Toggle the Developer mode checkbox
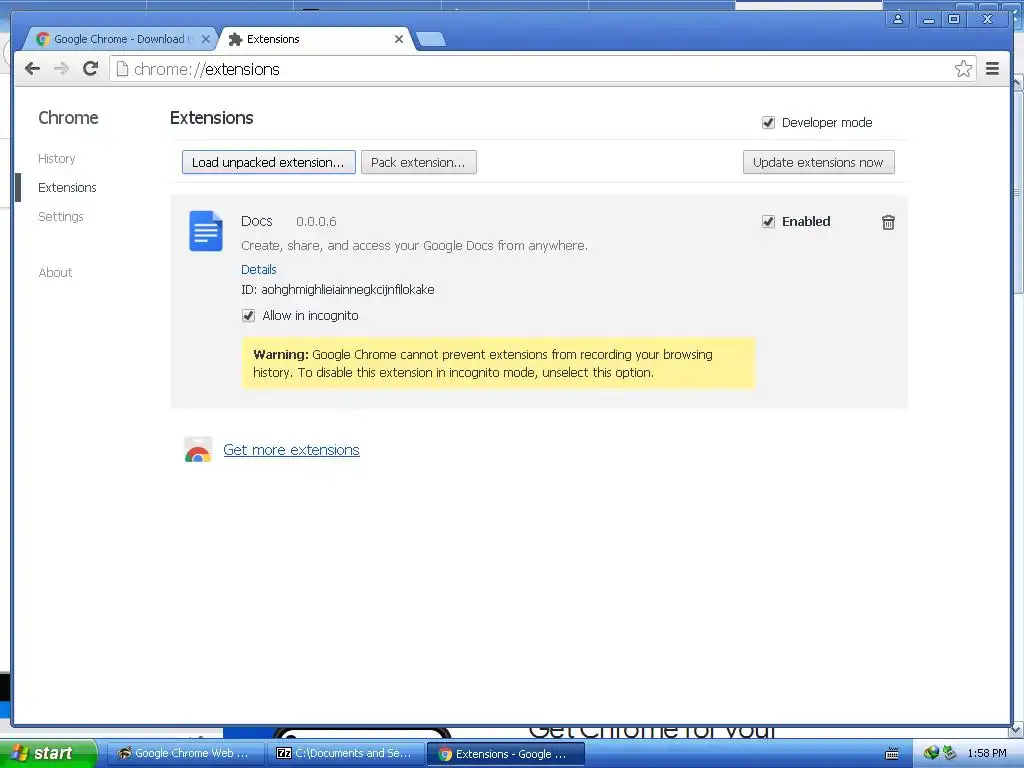The height and width of the screenshot is (768, 1024). tap(768, 123)
